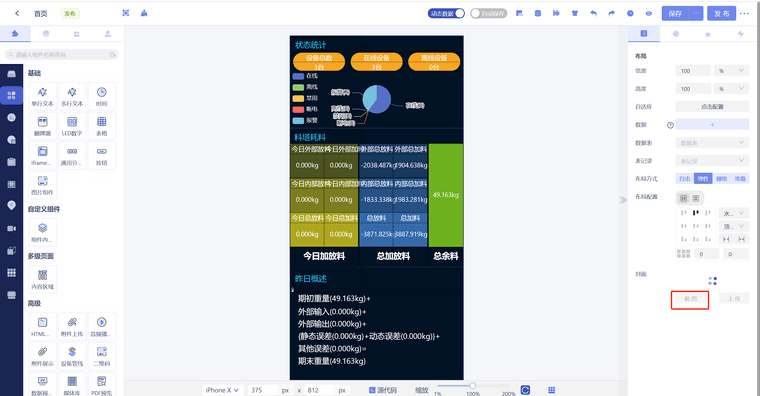The height and width of the screenshot is (396, 760).
Task: Add the 附件上传 component
Action: click(x=72, y=326)
